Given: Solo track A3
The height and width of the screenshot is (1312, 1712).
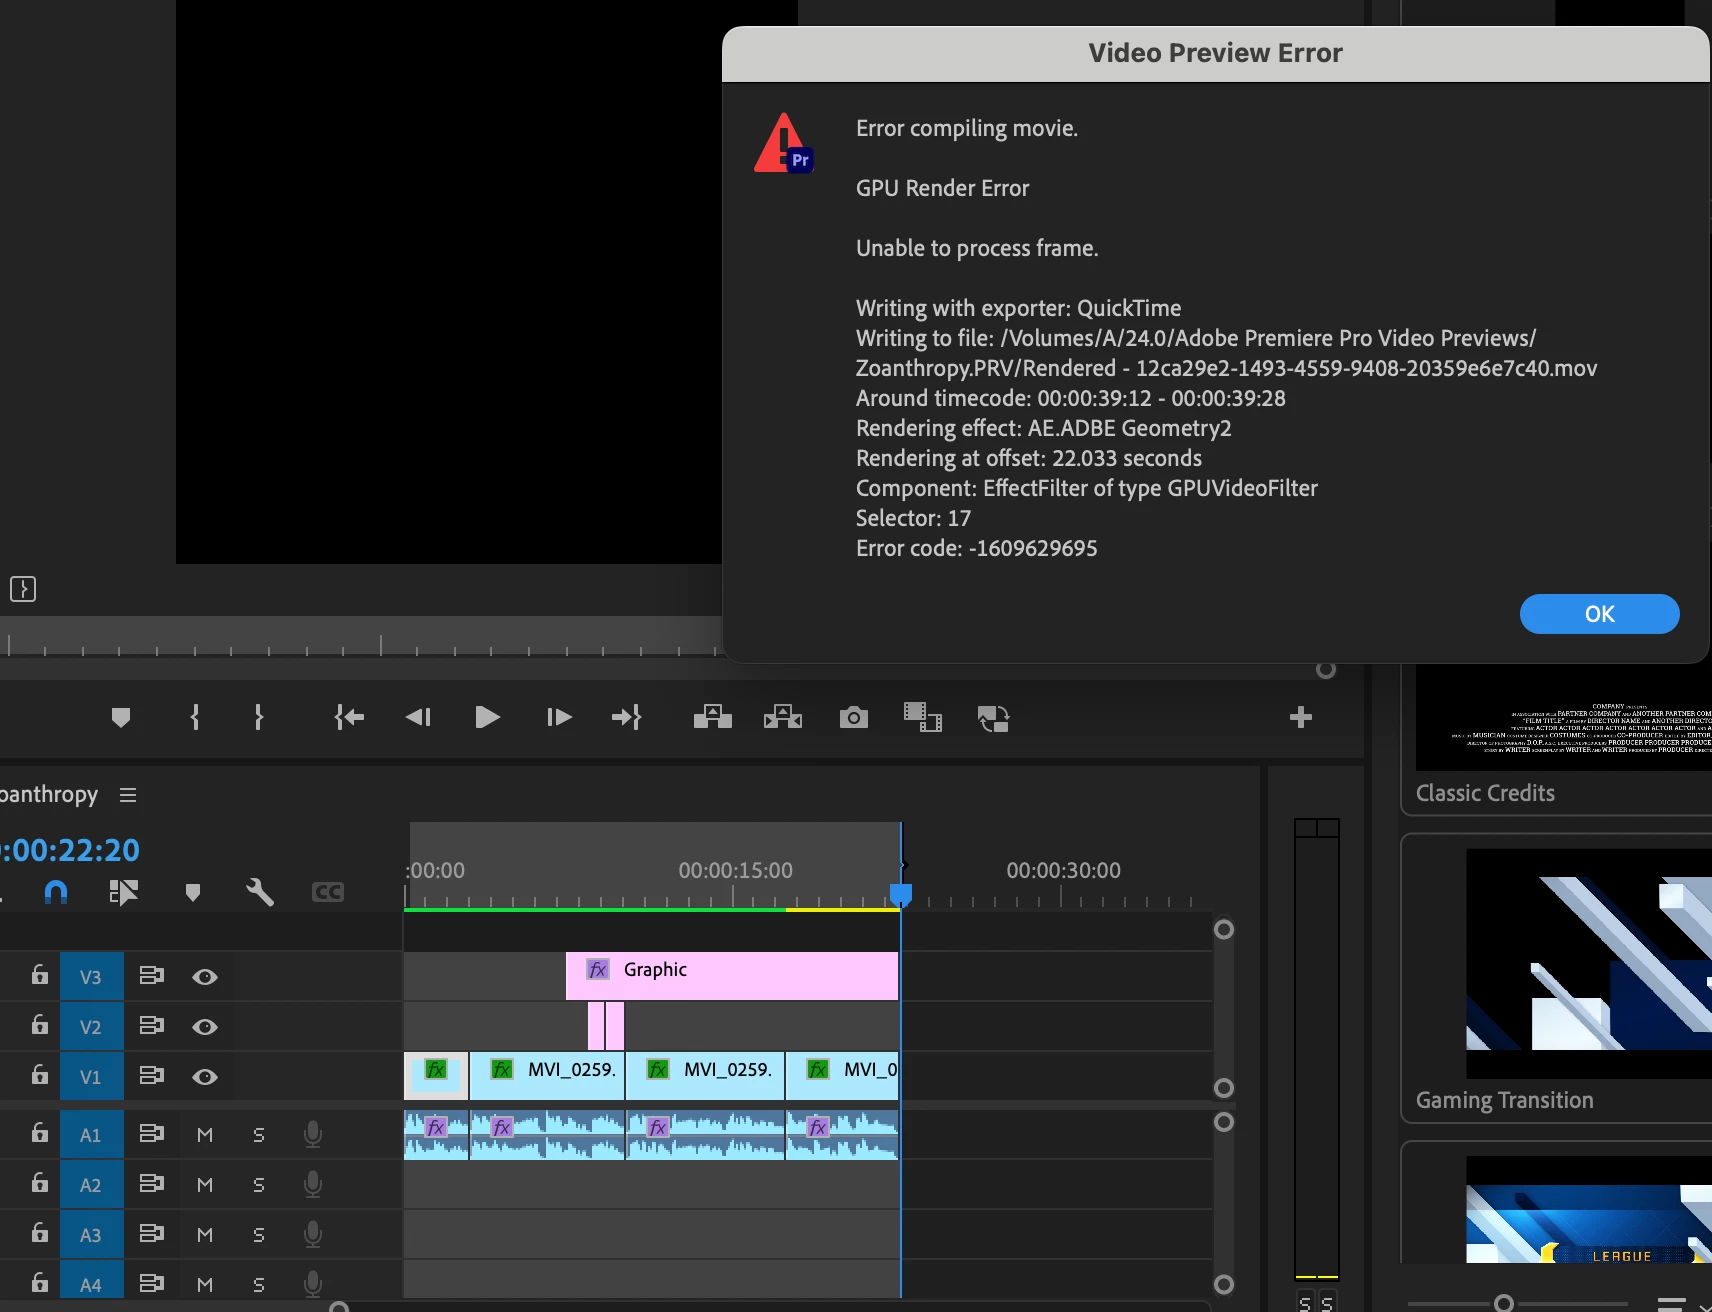Looking at the screenshot, I should (259, 1235).
